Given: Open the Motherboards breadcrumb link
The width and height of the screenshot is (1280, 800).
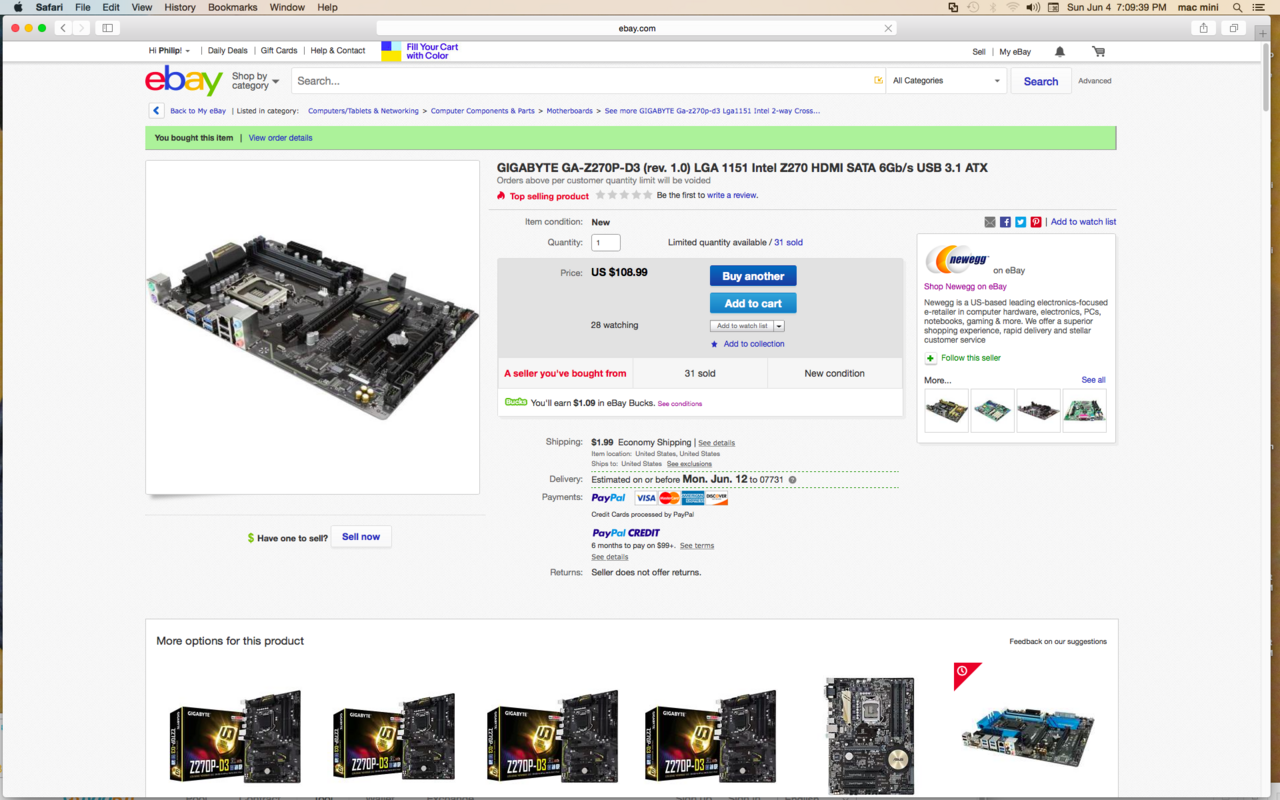Looking at the screenshot, I should pos(569,111).
